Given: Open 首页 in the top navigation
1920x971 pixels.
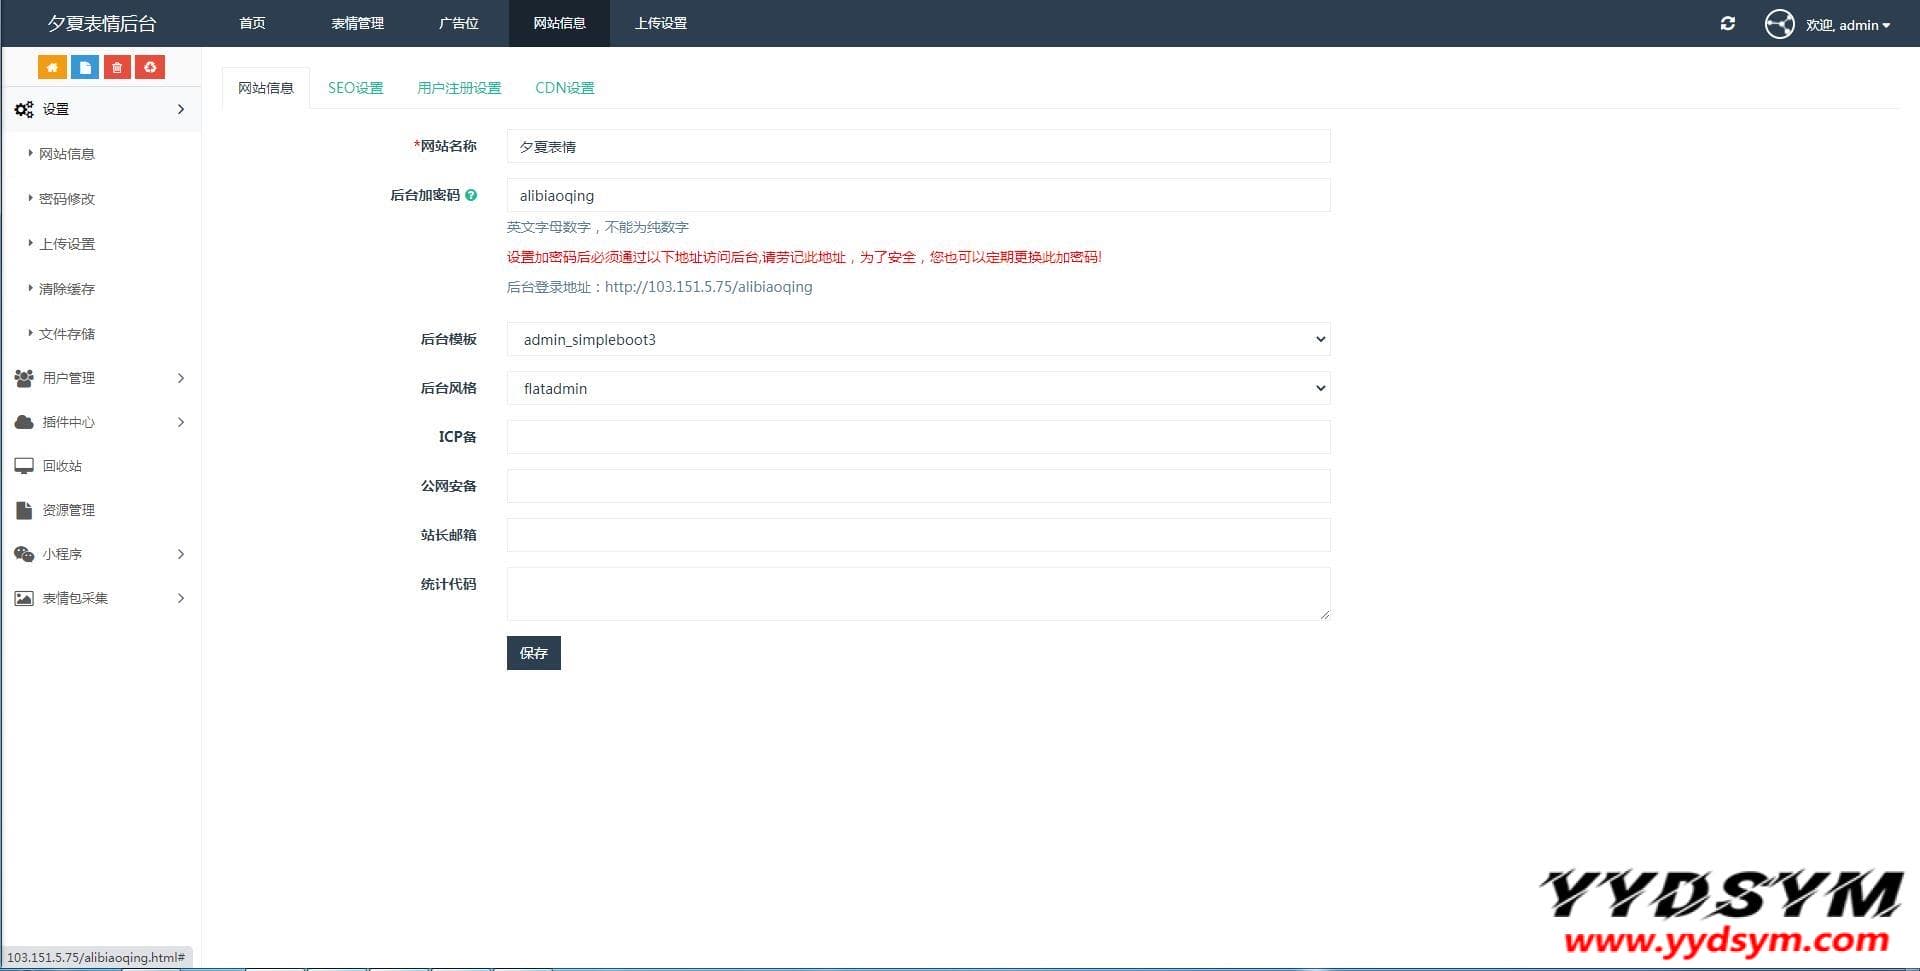Looking at the screenshot, I should coord(253,23).
